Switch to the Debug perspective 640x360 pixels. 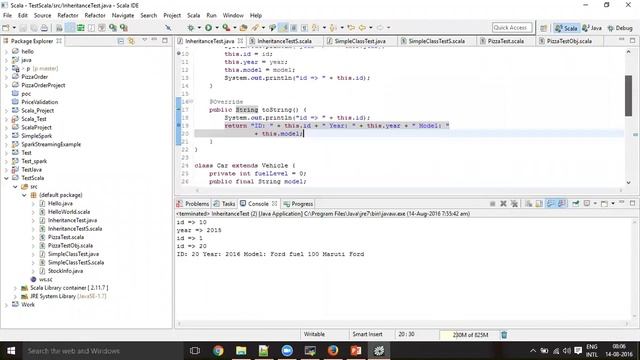pos(620,28)
